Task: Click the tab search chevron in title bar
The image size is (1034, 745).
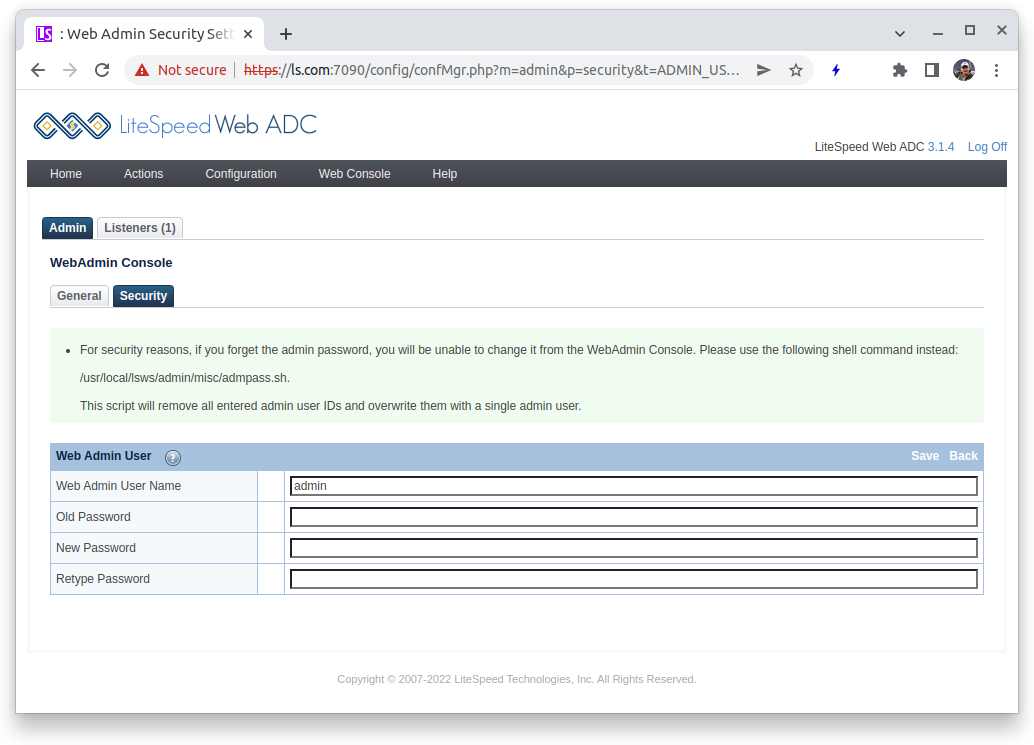Action: [899, 34]
